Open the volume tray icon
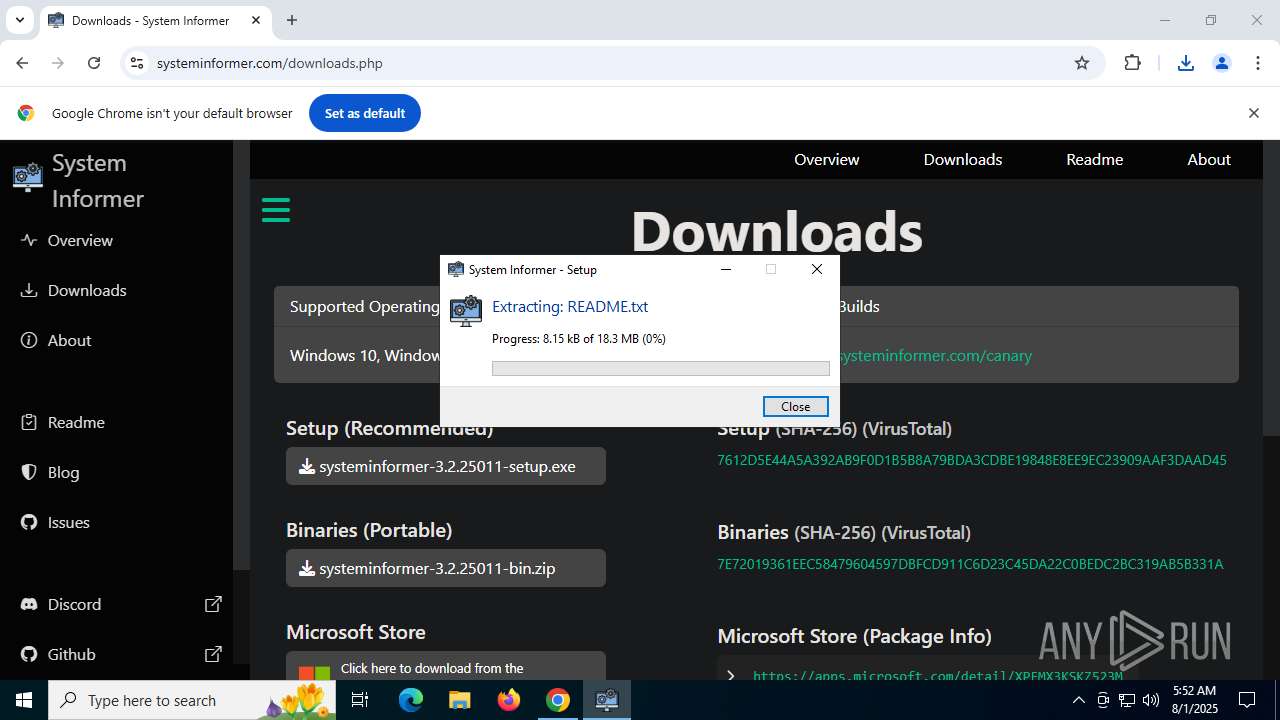Image resolution: width=1280 pixels, height=720 pixels. coord(1151,700)
